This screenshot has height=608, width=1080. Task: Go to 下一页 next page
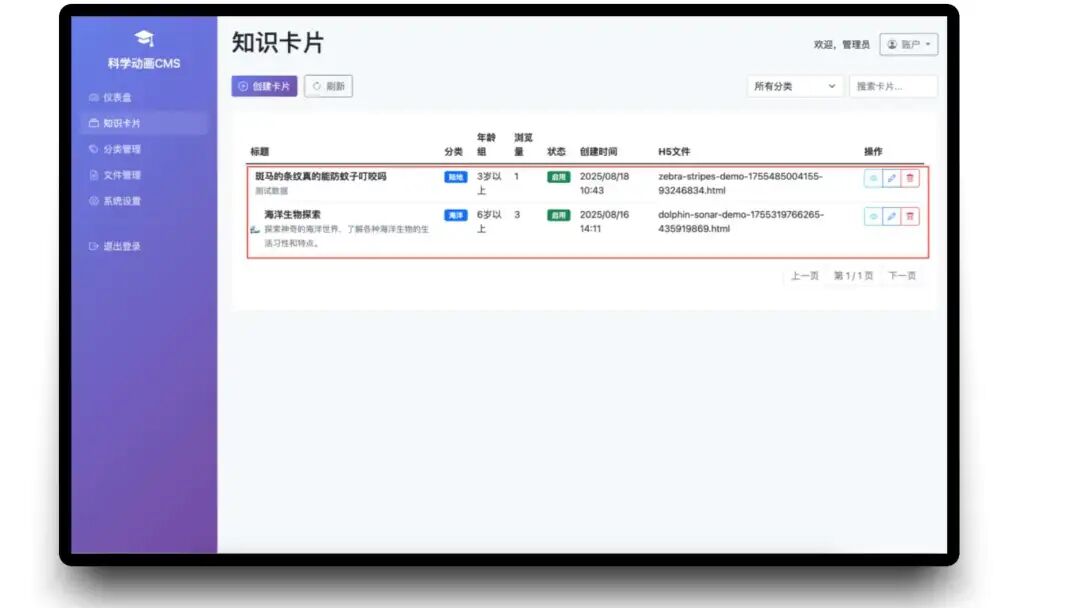902,275
